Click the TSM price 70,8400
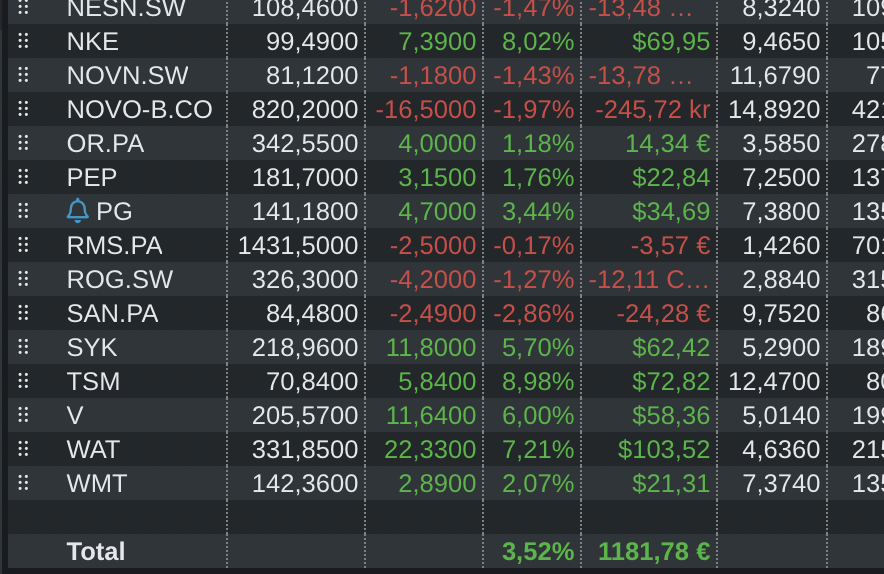The image size is (884, 574). pyautogui.click(x=312, y=382)
